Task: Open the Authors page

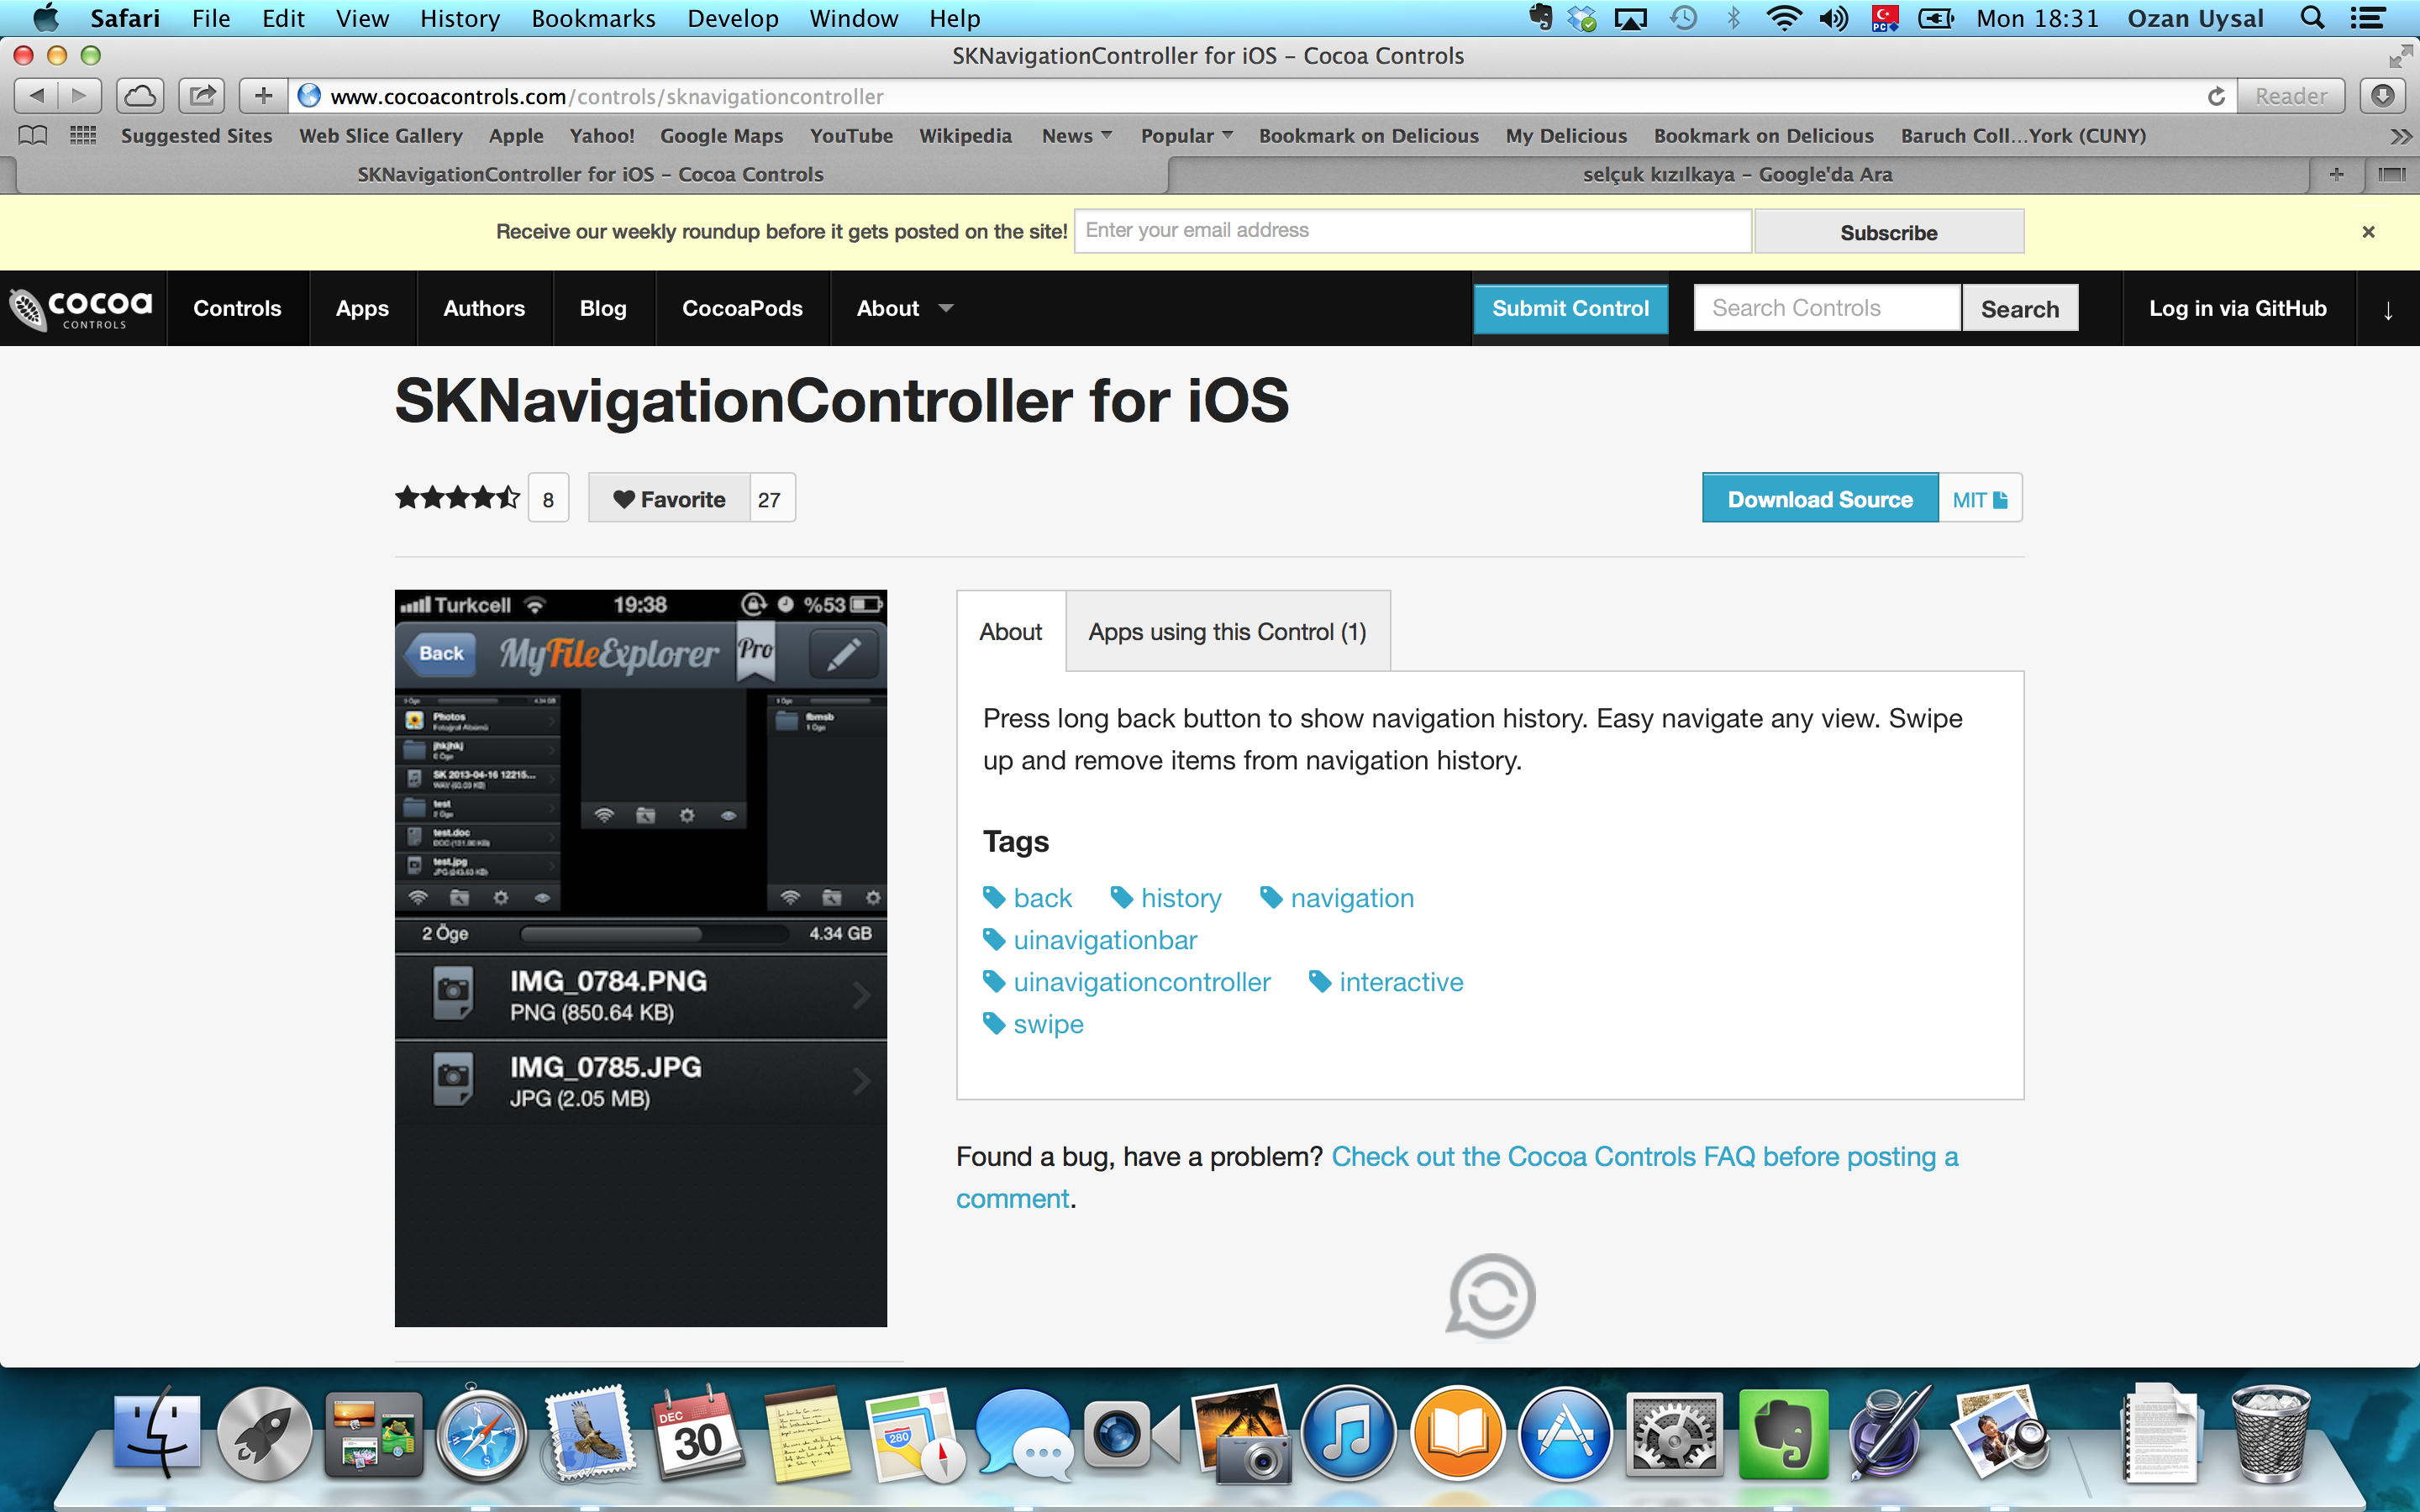Action: (484, 309)
